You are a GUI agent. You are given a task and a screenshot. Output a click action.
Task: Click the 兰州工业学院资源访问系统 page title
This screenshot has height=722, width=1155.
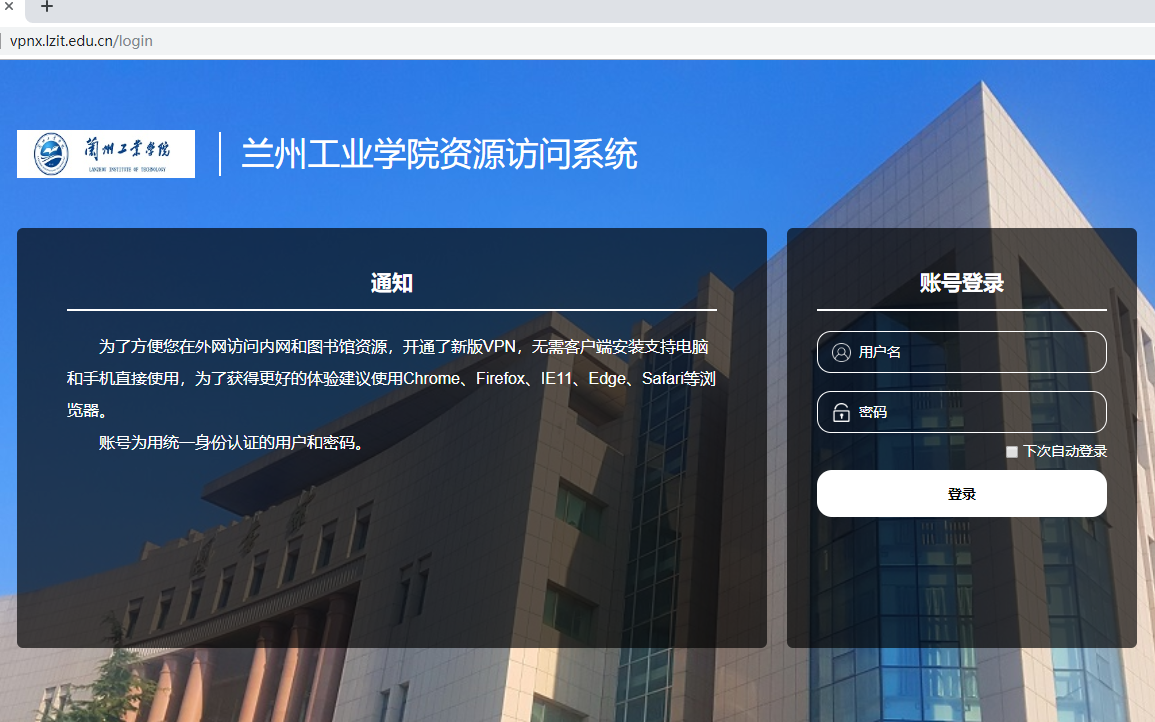(x=439, y=155)
